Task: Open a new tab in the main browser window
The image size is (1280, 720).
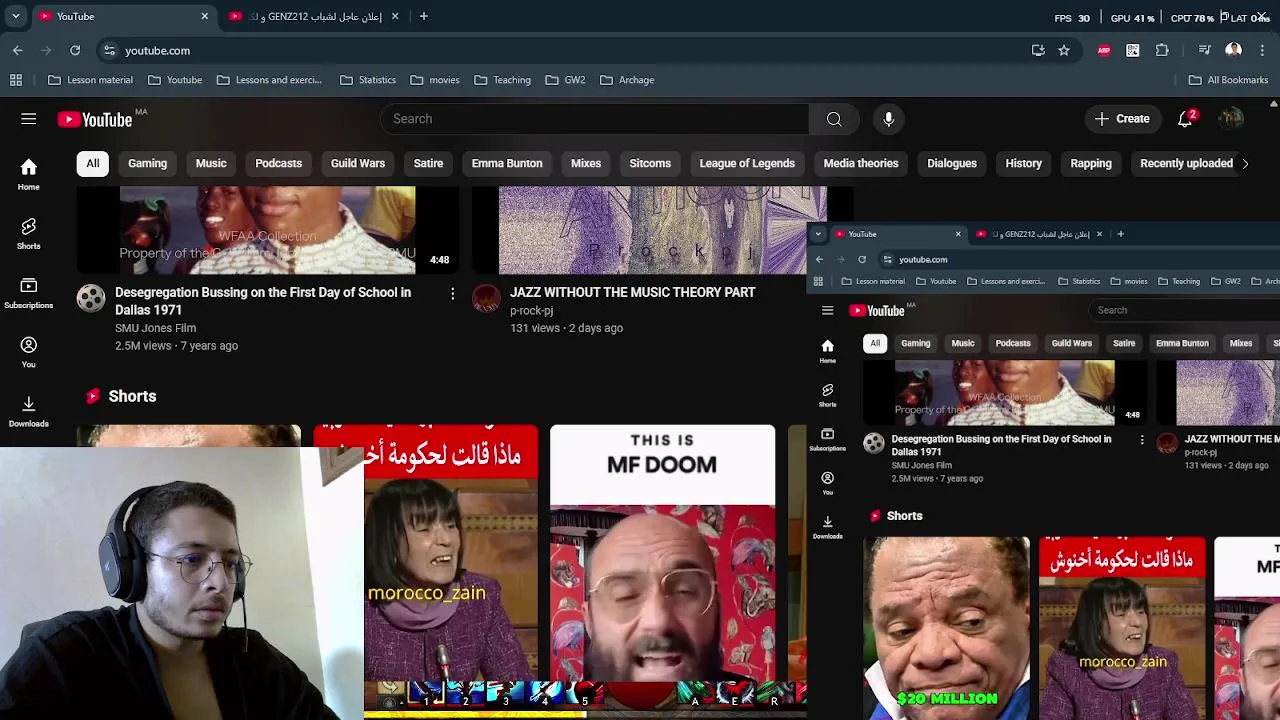Action: [424, 16]
